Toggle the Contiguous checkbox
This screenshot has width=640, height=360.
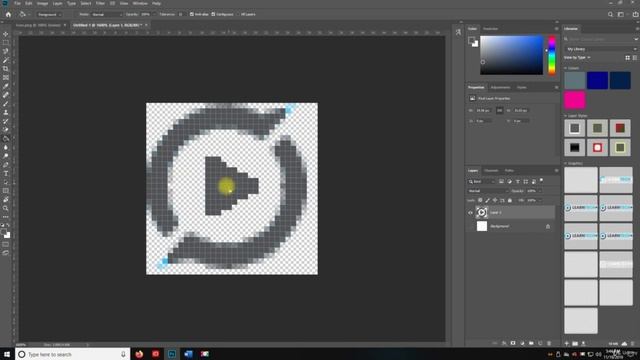213,14
